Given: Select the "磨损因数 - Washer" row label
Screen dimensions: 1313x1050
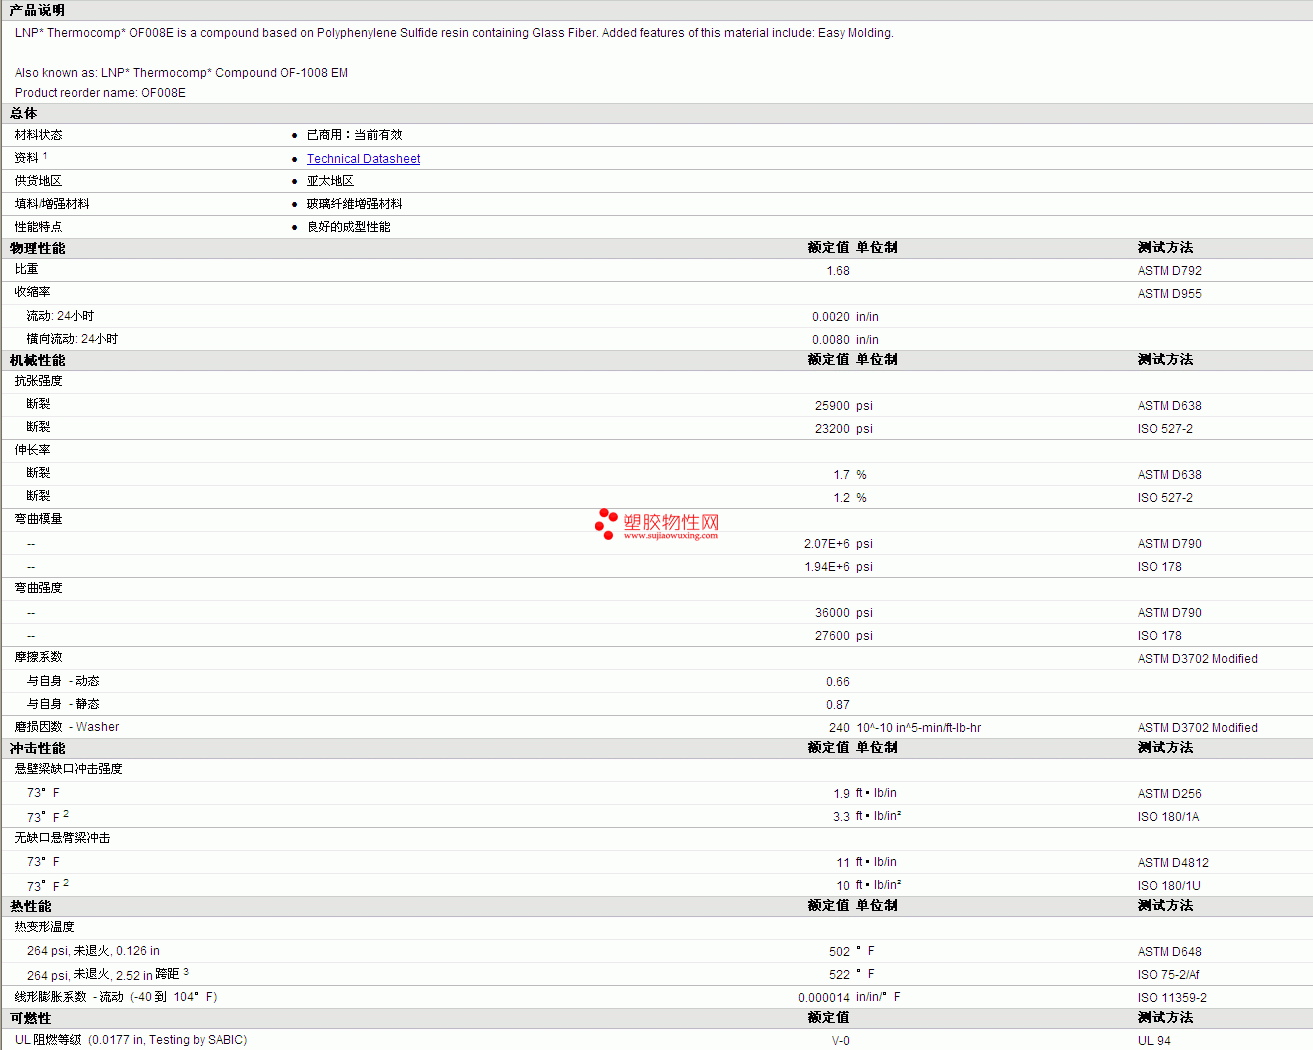Looking at the screenshot, I should pyautogui.click(x=67, y=727).
